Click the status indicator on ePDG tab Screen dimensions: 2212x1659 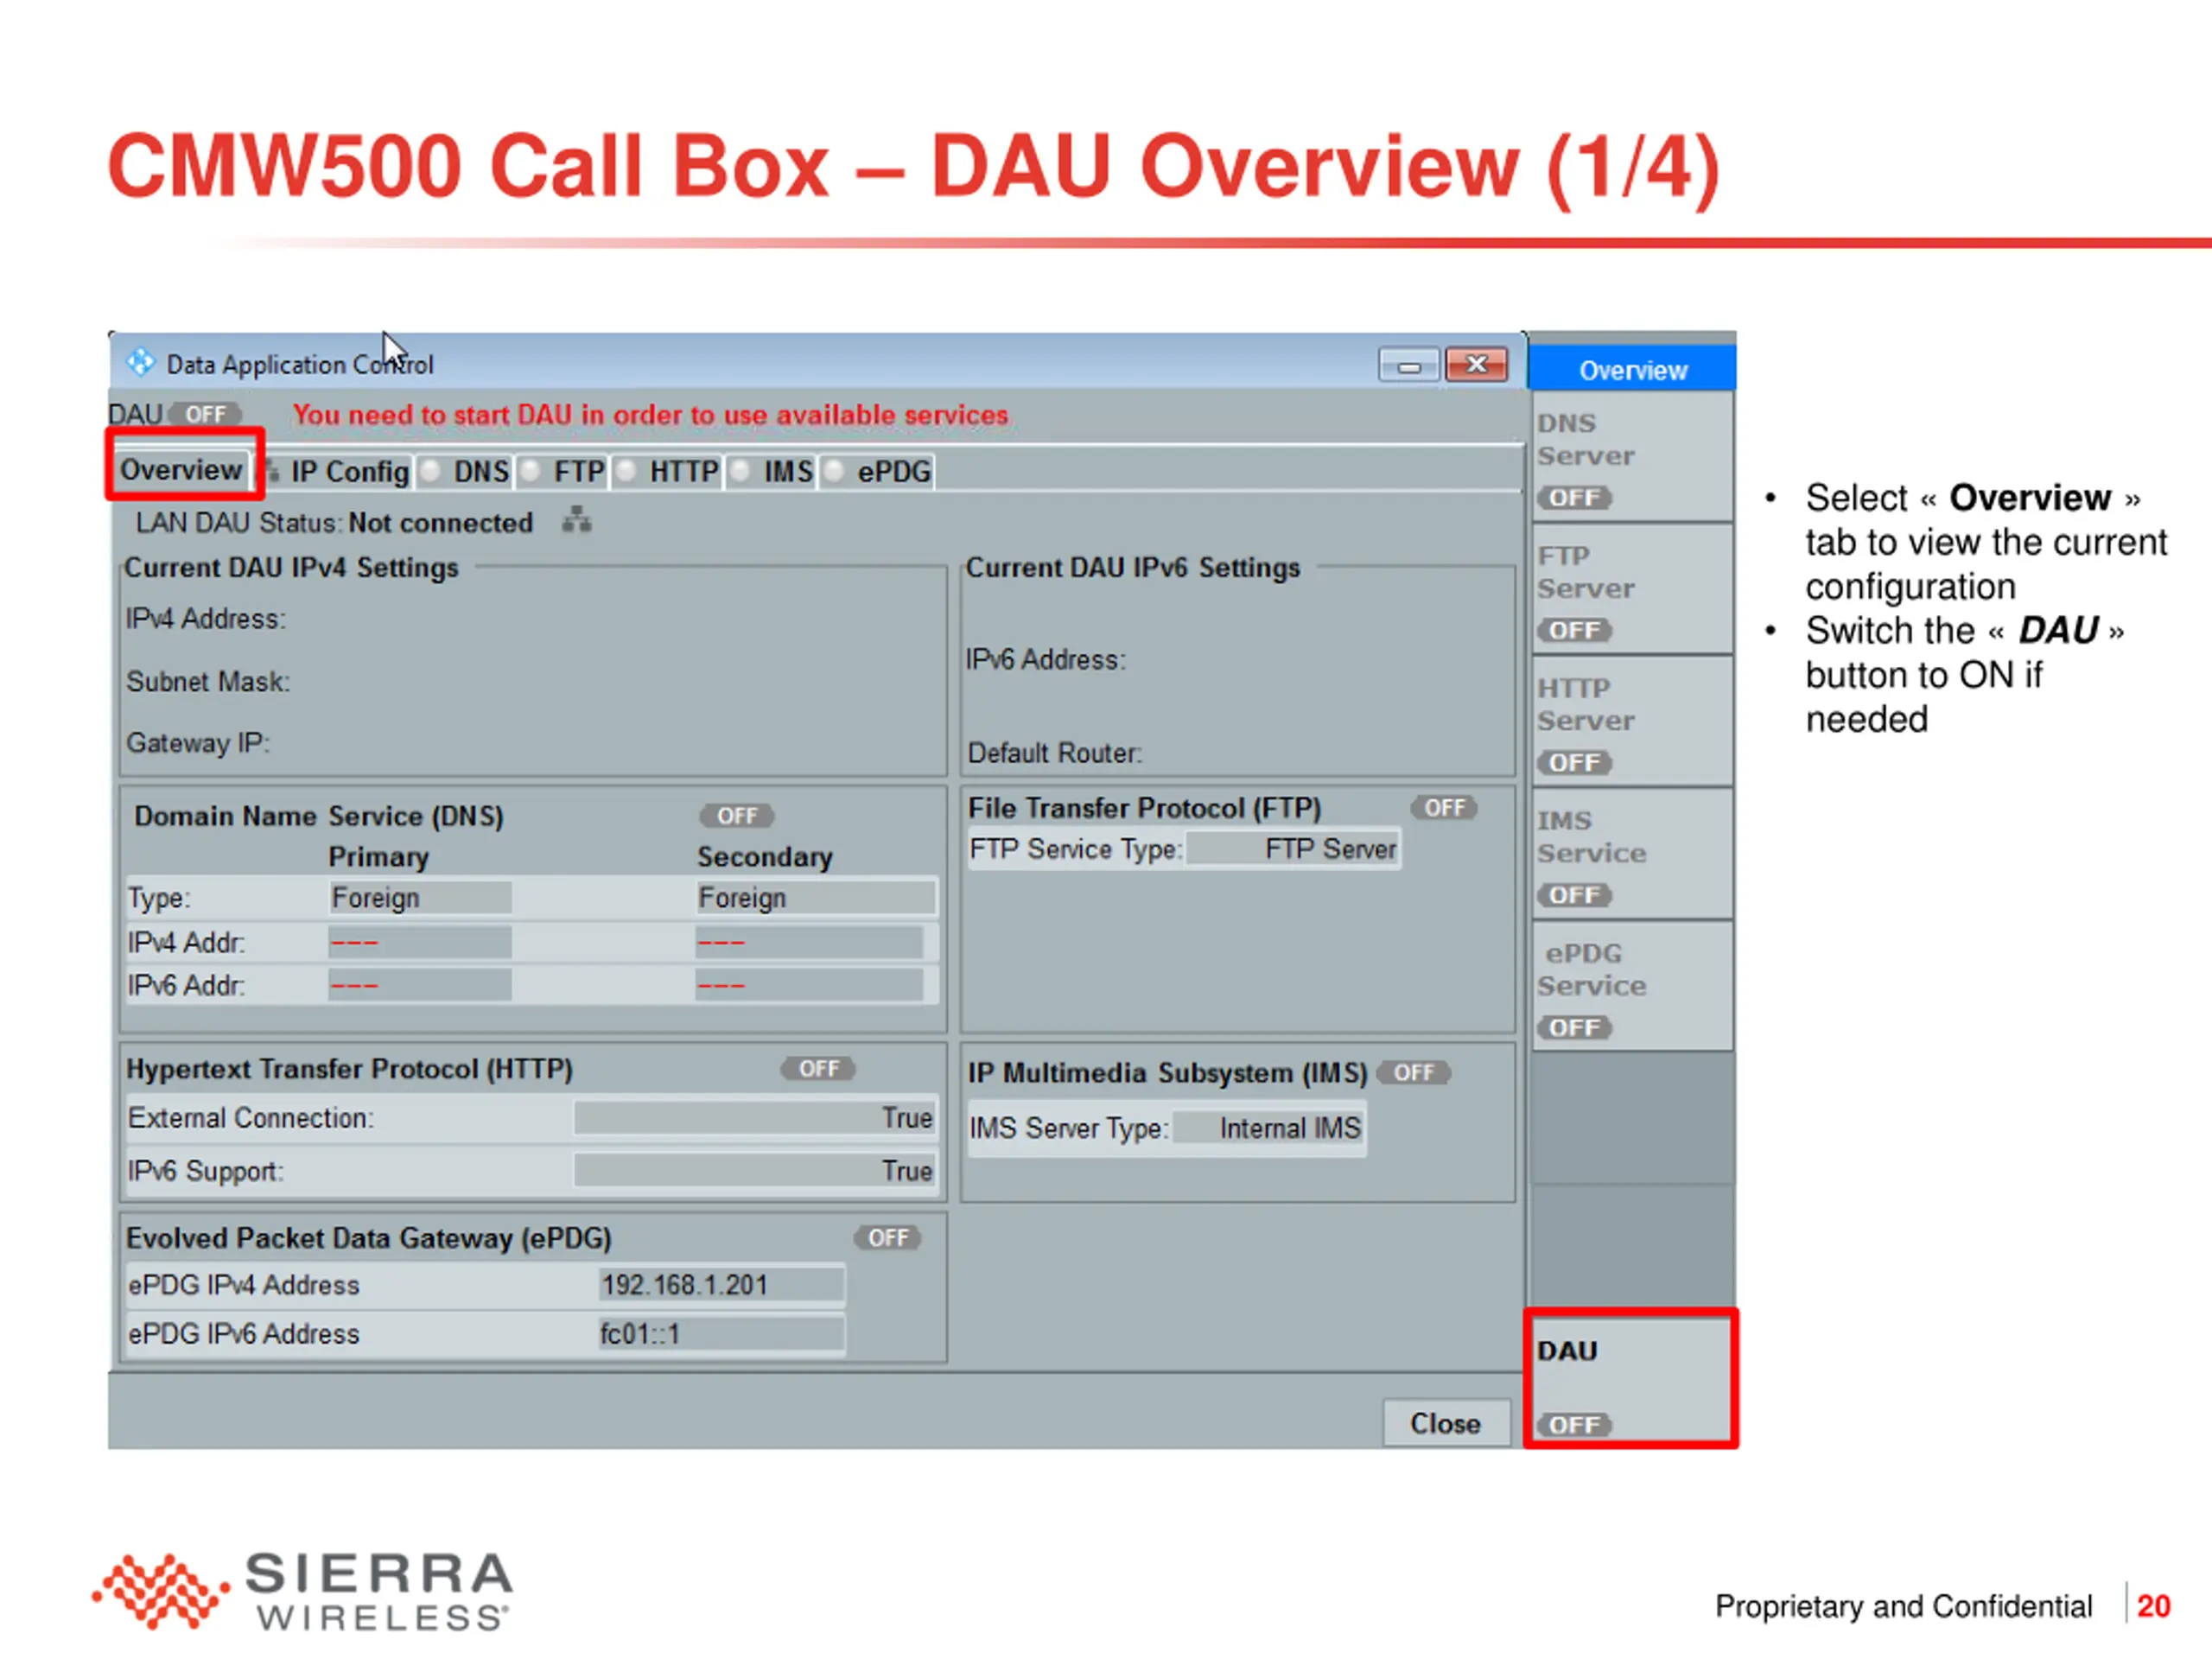tap(834, 471)
